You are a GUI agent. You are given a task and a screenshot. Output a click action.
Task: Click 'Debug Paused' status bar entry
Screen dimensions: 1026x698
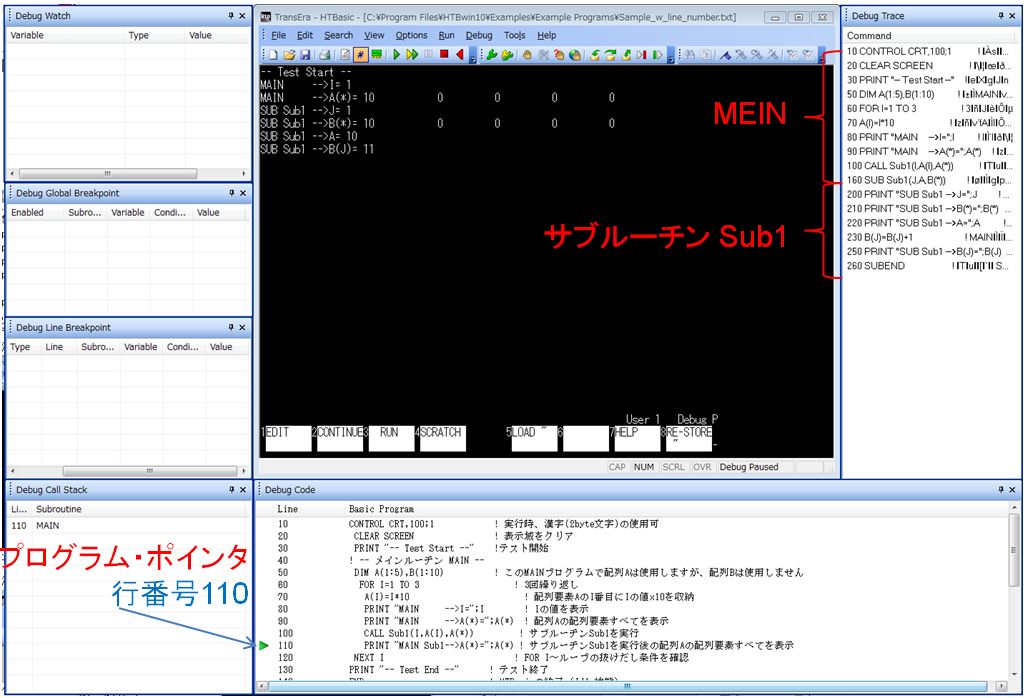tap(749, 467)
